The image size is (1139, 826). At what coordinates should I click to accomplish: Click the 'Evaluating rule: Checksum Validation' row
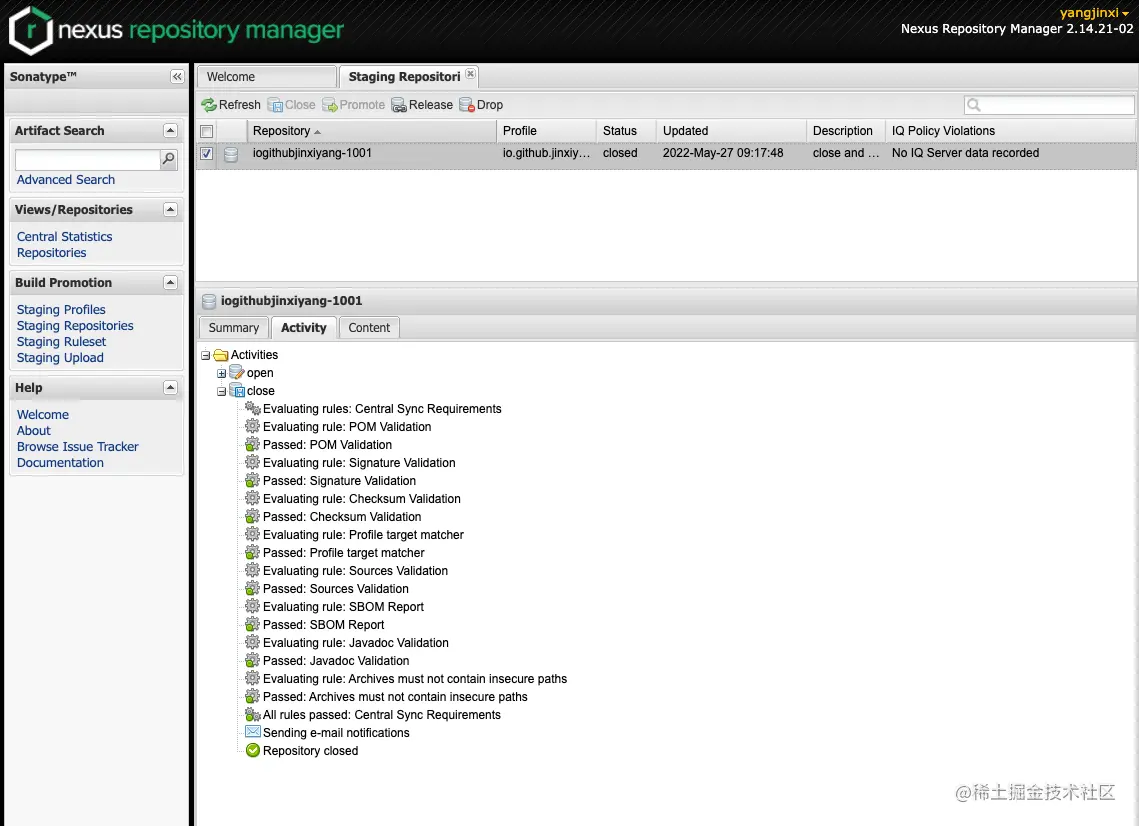[362, 499]
